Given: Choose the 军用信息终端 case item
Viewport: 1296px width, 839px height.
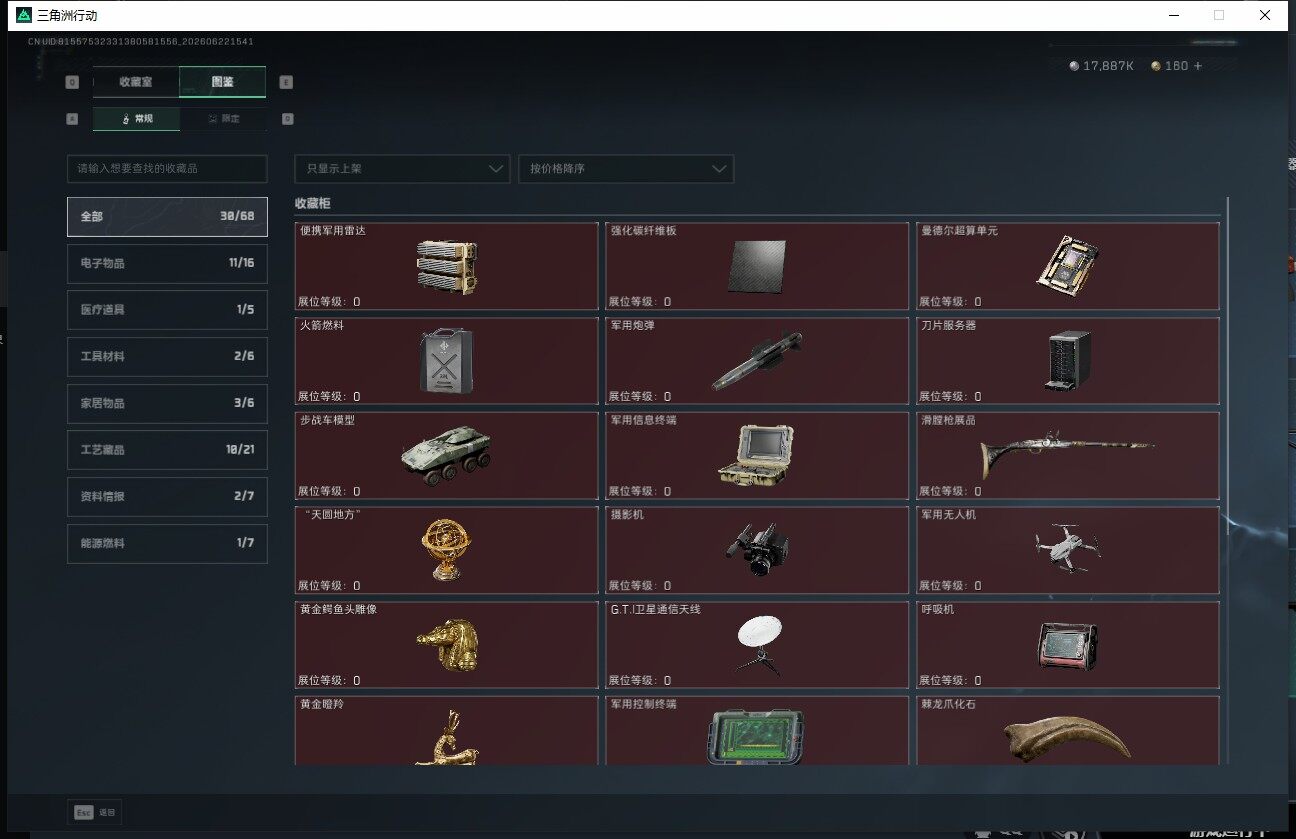Looking at the screenshot, I should click(x=757, y=455).
